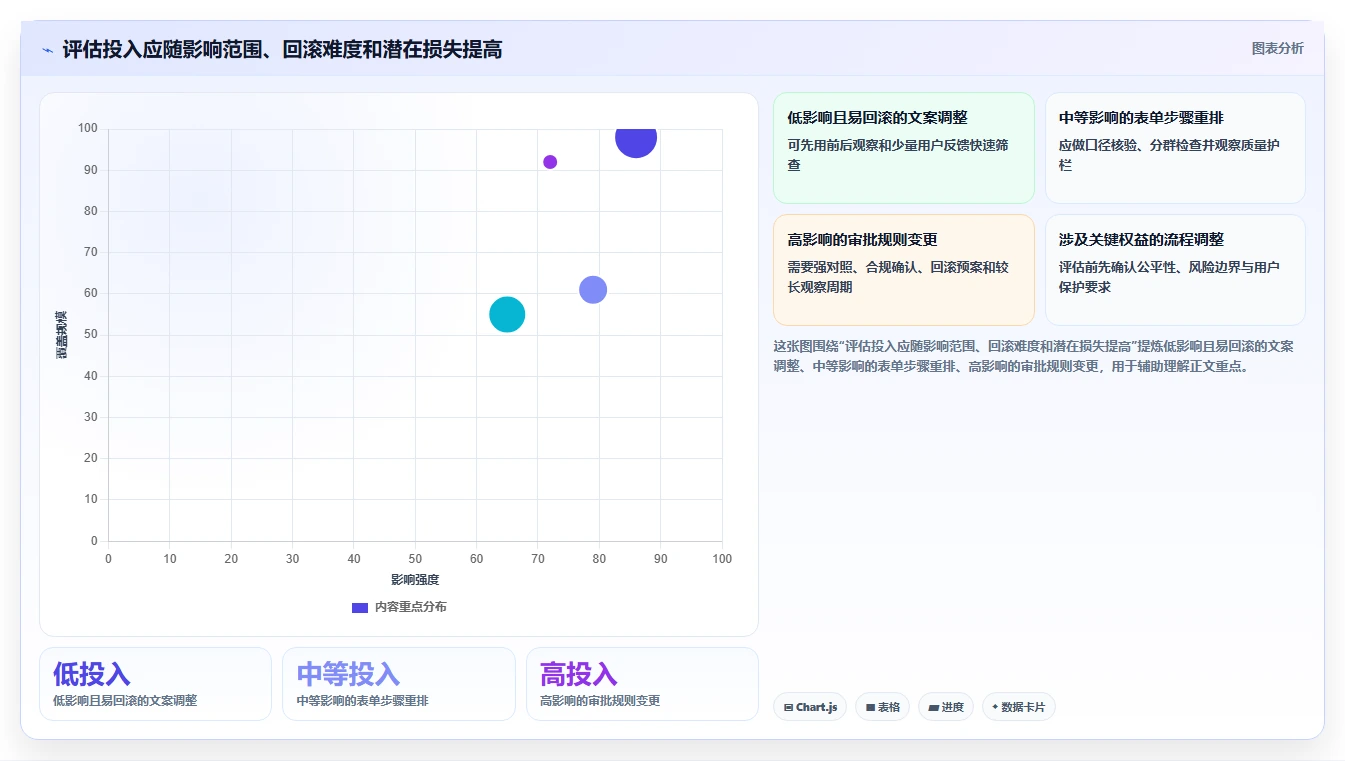Click the y-axis tick value 100
Screen dimensions: 1345x761
pos(88,128)
